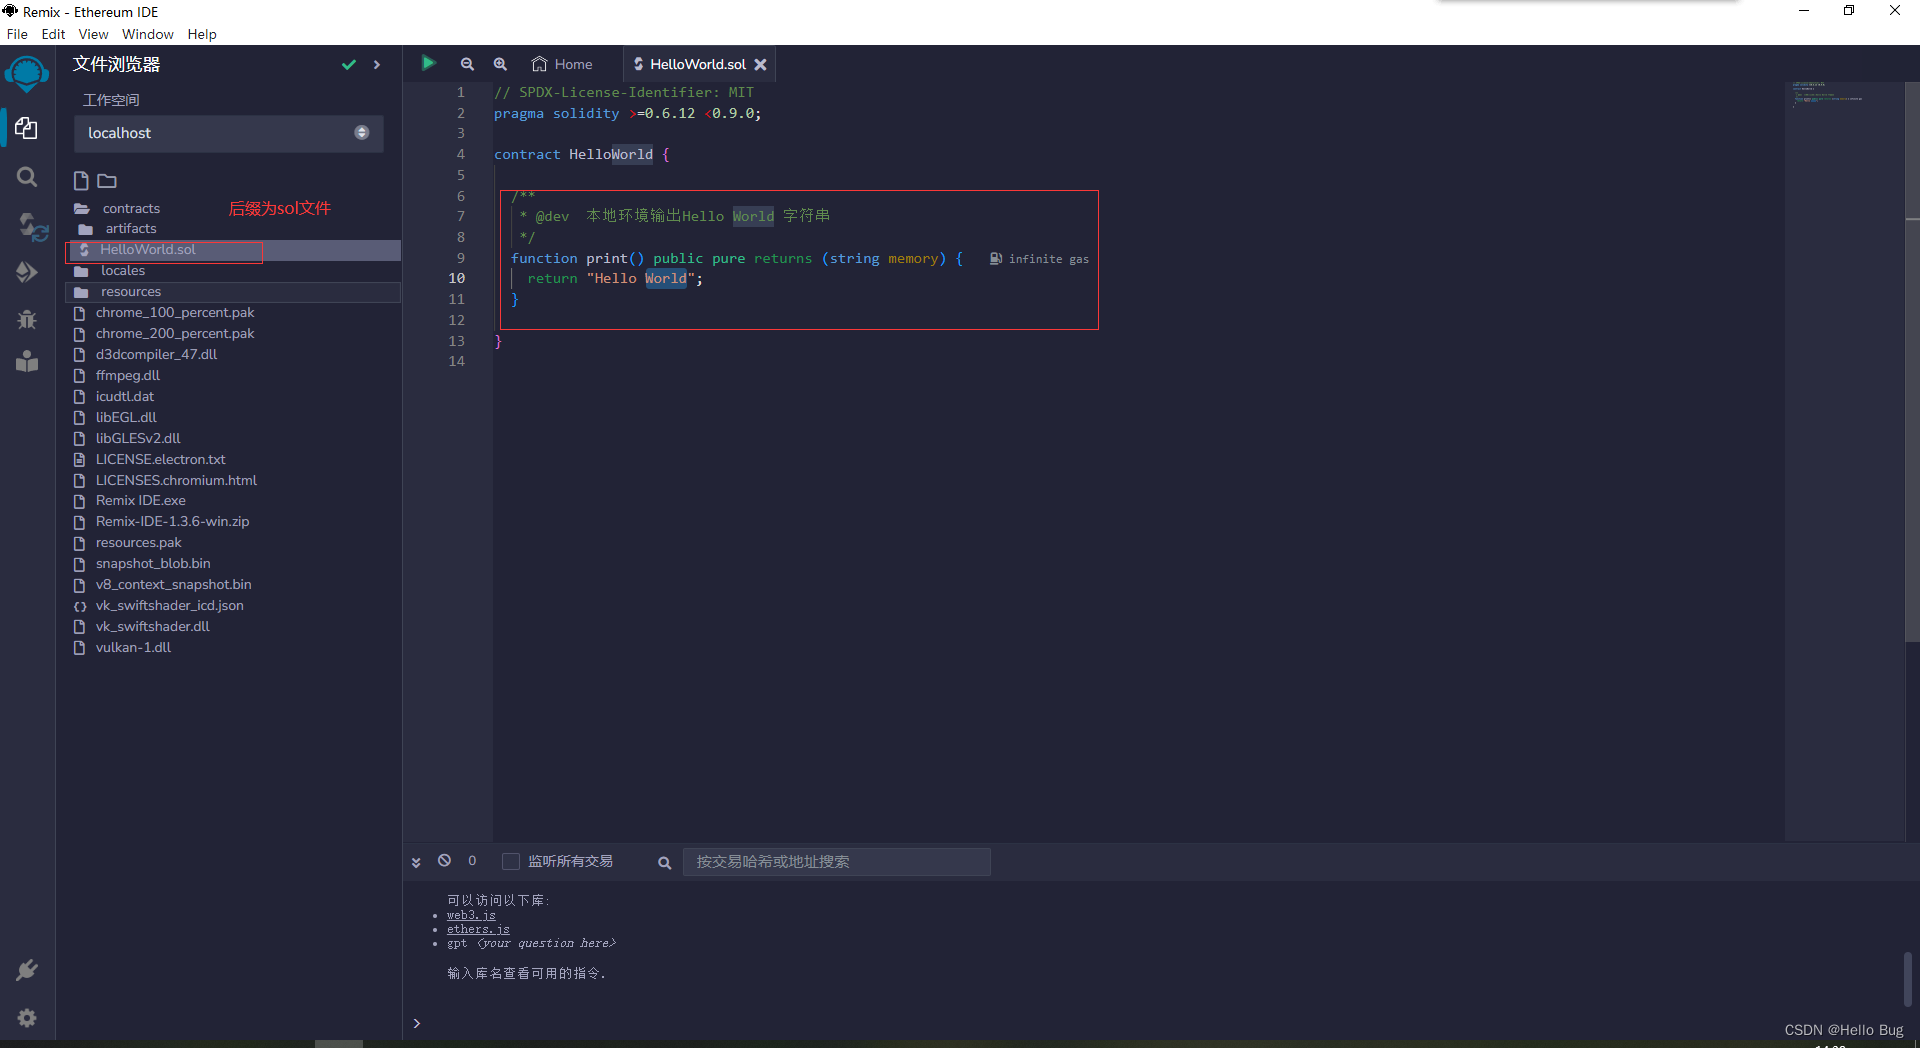Switch to the Home tab
The image size is (1920, 1048).
tap(562, 64)
